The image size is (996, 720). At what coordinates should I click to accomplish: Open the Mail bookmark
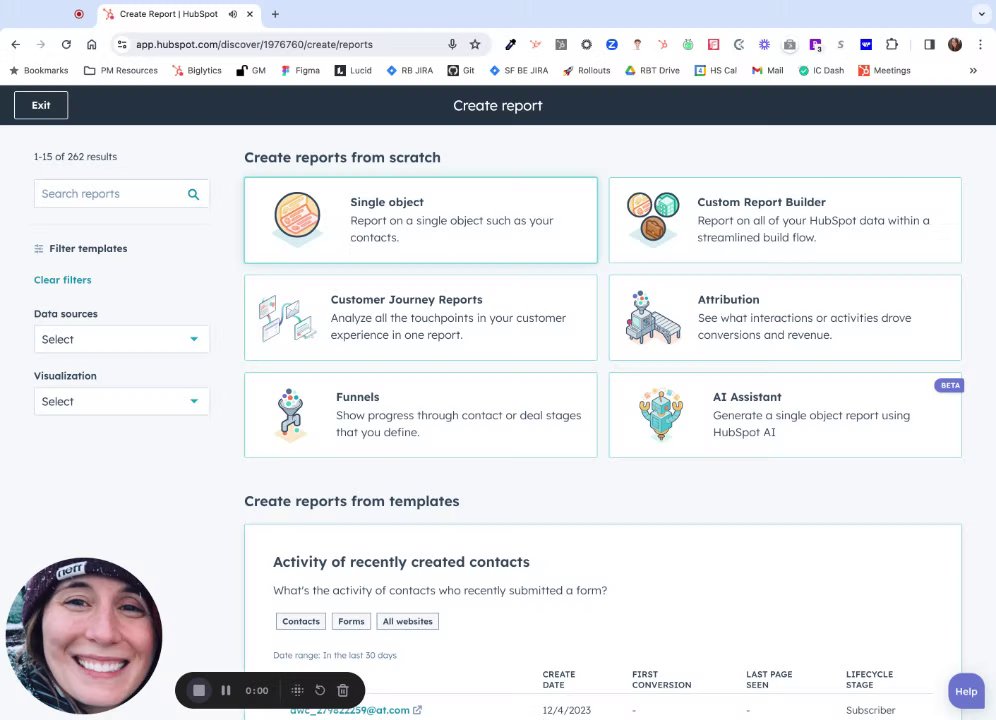coord(767,71)
